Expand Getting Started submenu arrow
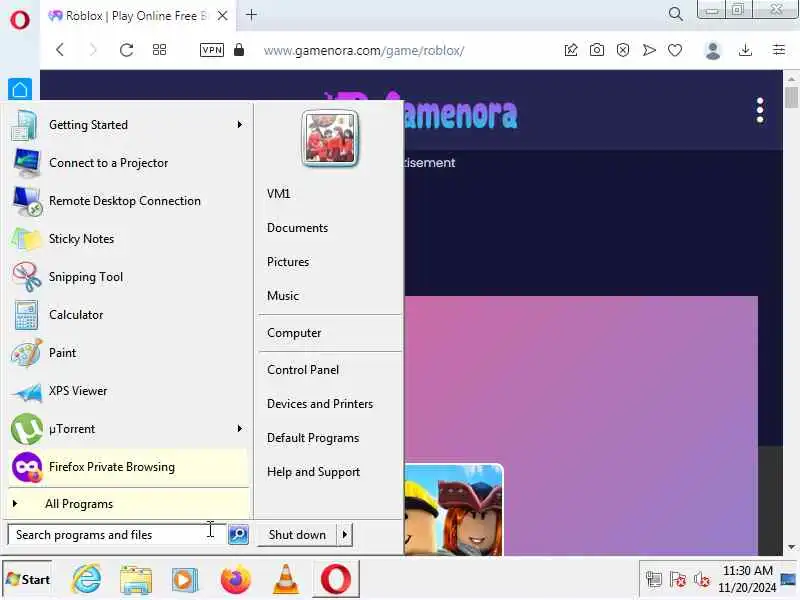This screenshot has height=600, width=800. 239,124
